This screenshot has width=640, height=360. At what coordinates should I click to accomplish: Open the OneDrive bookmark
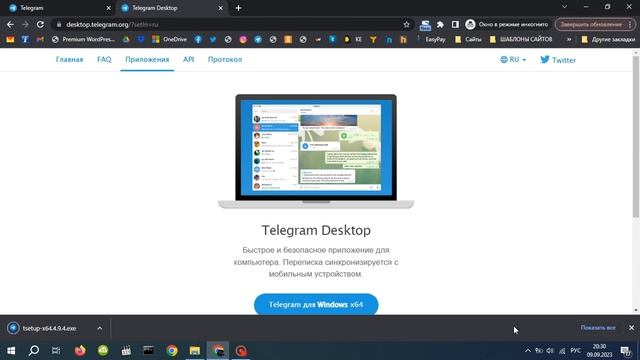click(x=169, y=40)
